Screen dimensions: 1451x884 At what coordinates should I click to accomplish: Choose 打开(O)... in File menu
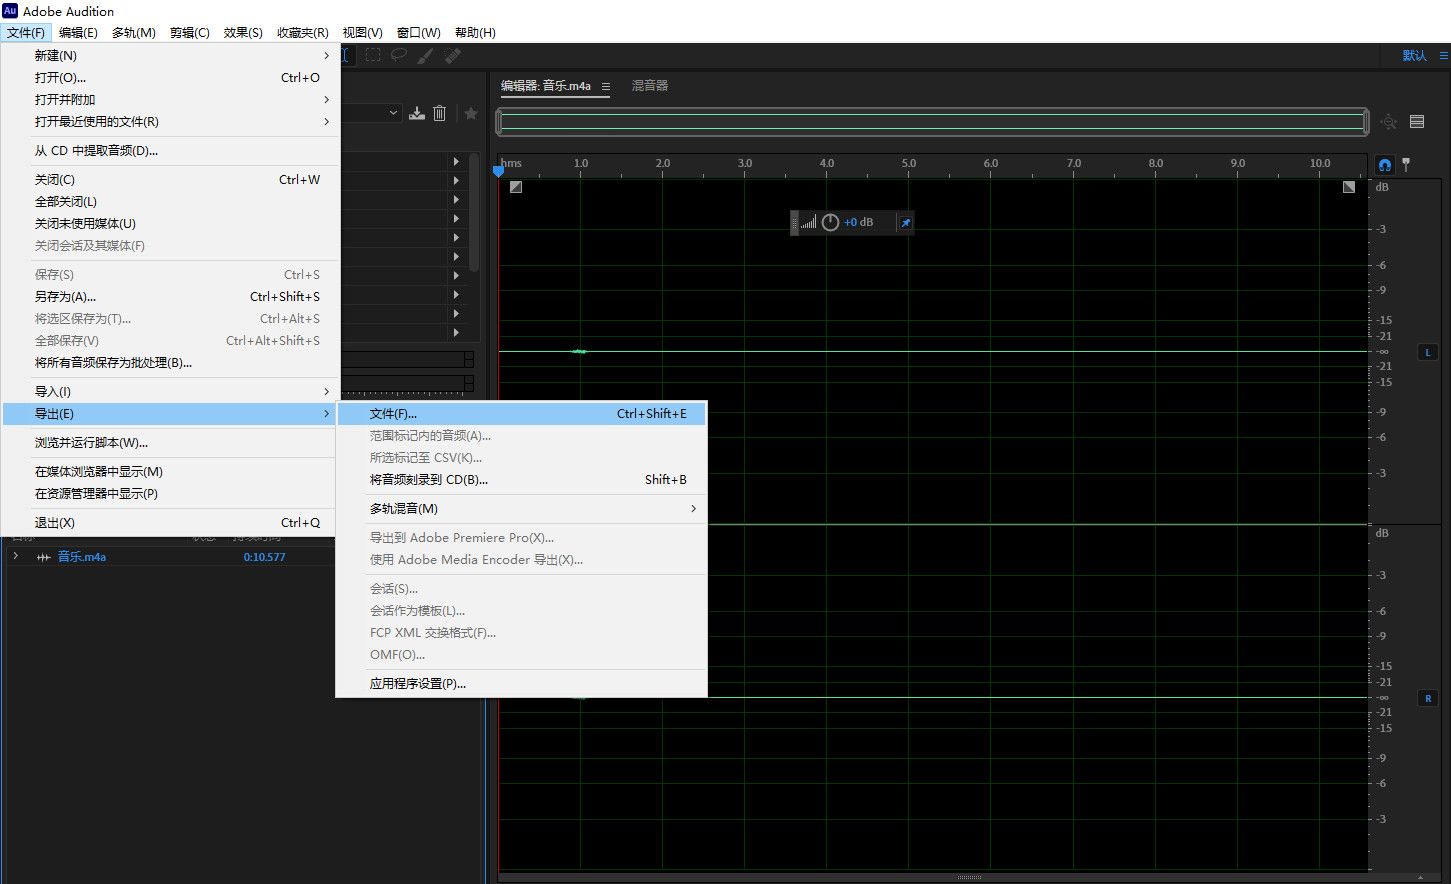pyautogui.click(x=171, y=77)
